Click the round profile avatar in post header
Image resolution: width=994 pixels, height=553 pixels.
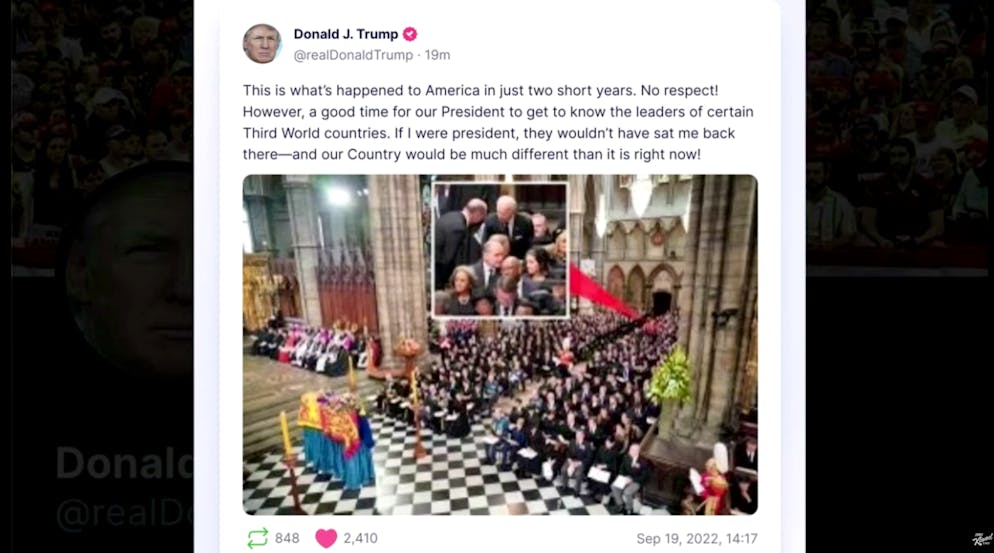pos(262,44)
